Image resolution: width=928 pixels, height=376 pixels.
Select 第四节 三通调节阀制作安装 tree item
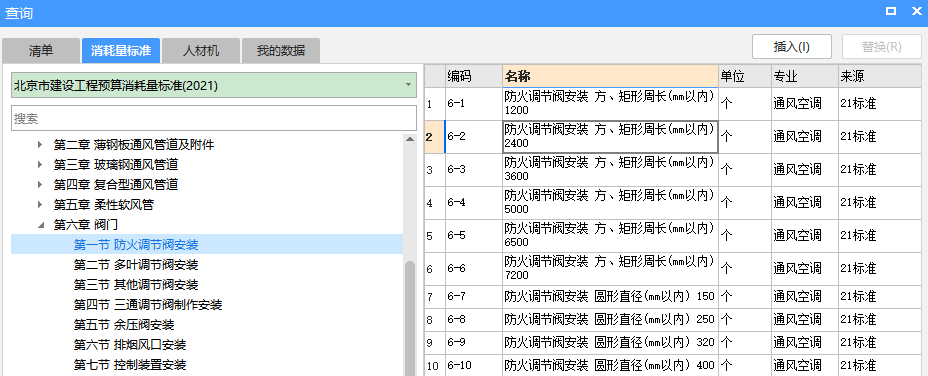point(148,305)
